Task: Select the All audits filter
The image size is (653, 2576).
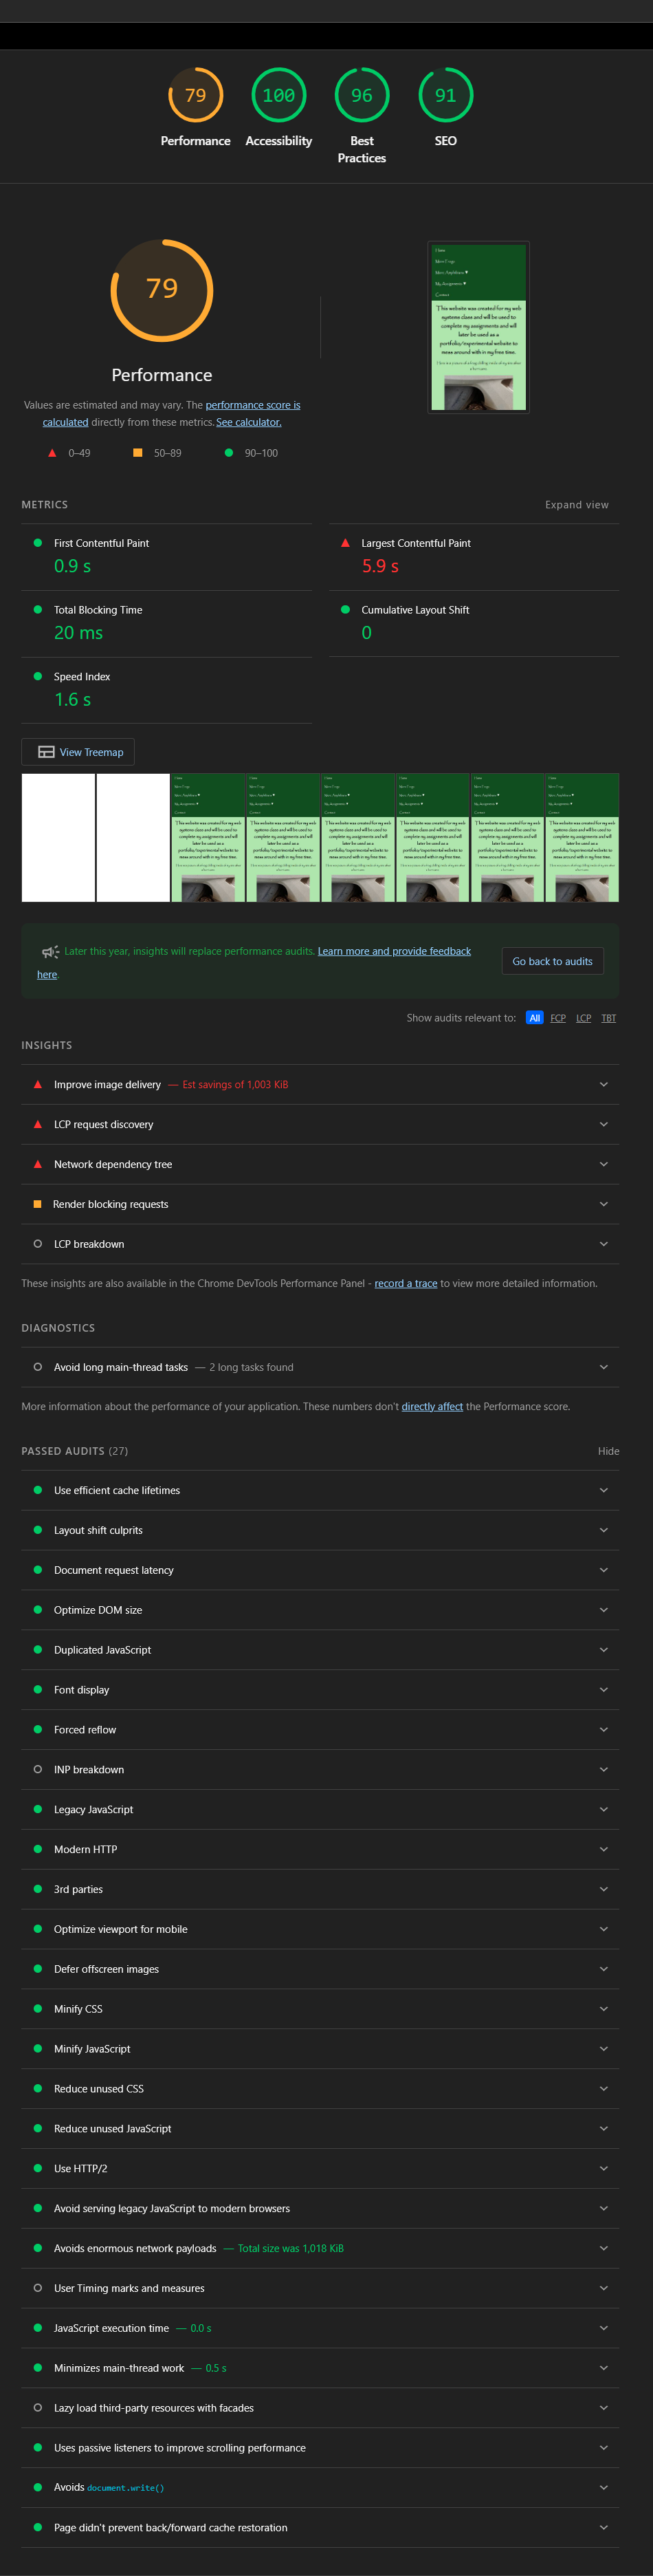Action: tap(535, 1018)
